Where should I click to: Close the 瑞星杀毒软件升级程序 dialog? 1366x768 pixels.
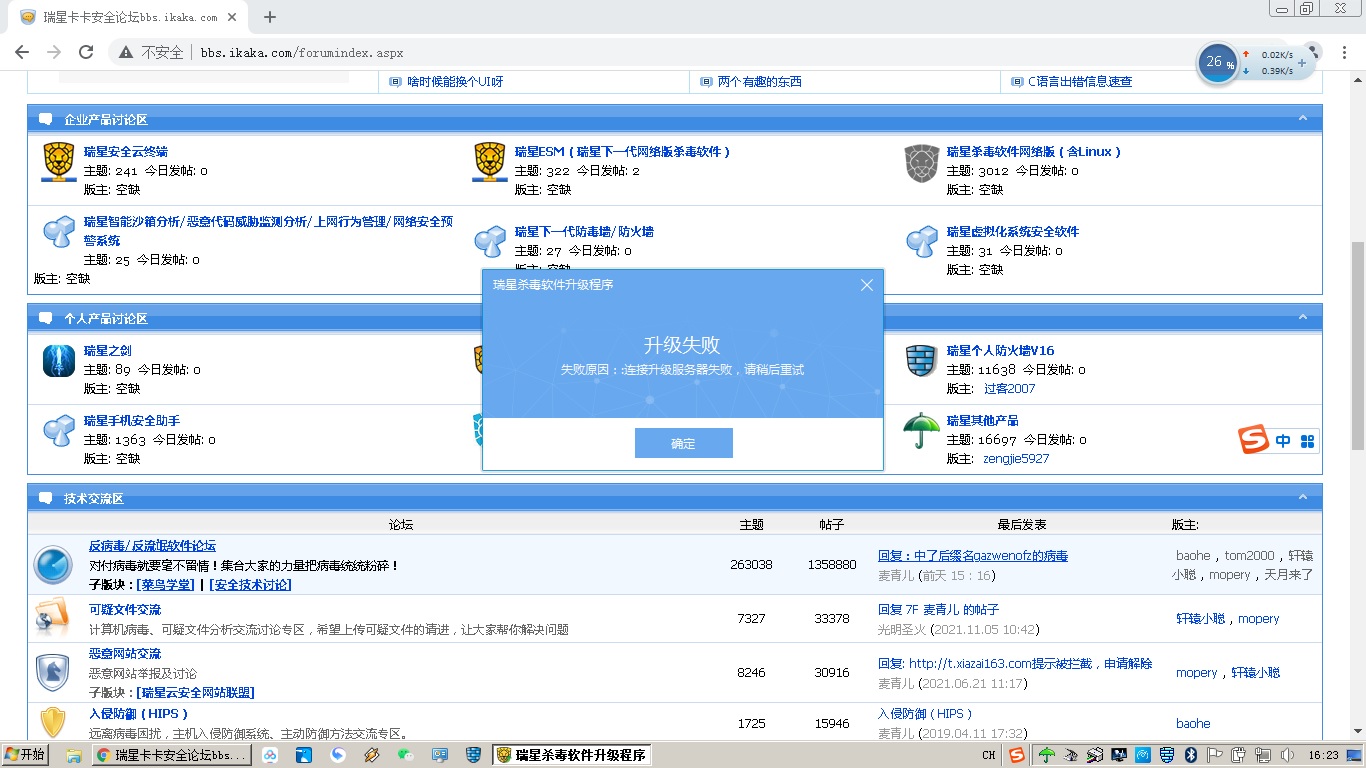867,285
